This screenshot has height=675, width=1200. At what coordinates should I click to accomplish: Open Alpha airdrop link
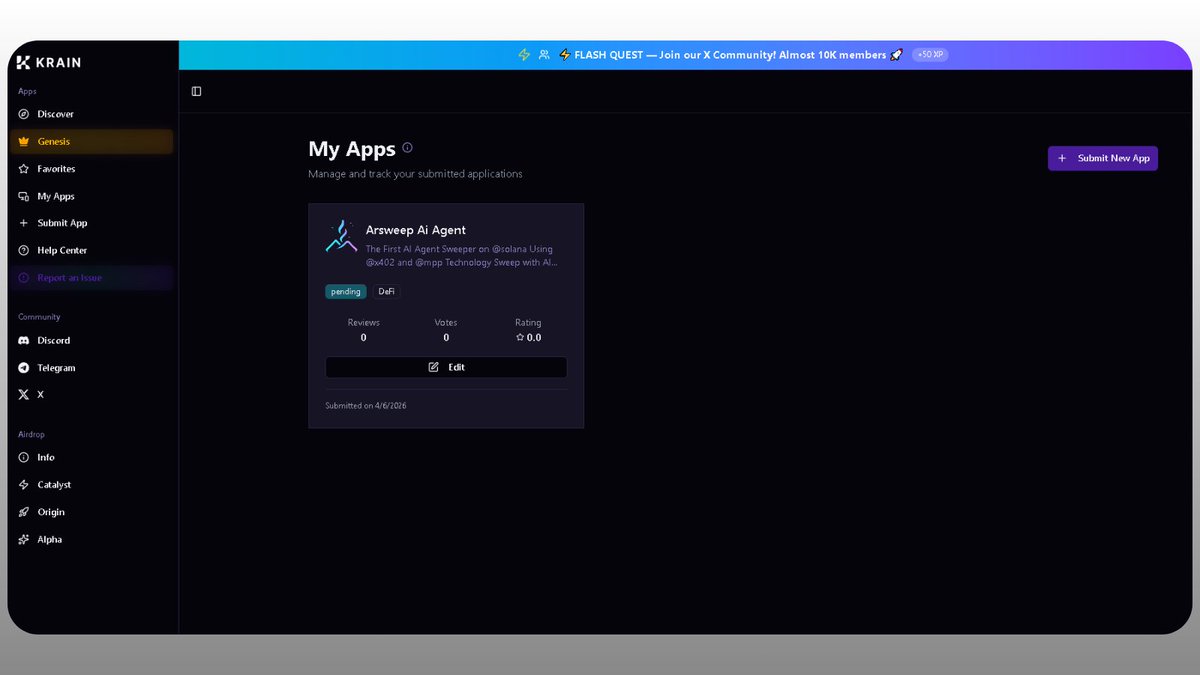[93, 539]
